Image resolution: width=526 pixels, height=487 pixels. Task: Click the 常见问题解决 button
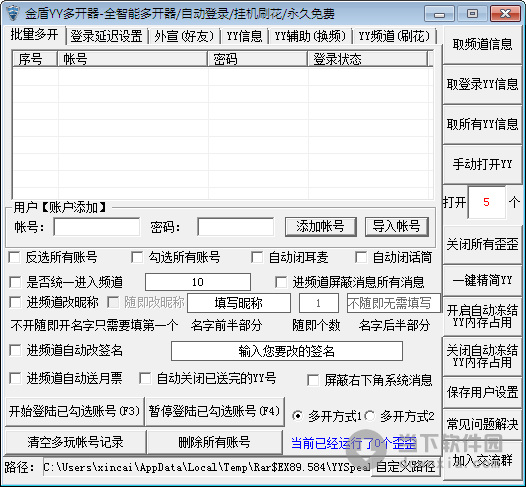(x=482, y=424)
